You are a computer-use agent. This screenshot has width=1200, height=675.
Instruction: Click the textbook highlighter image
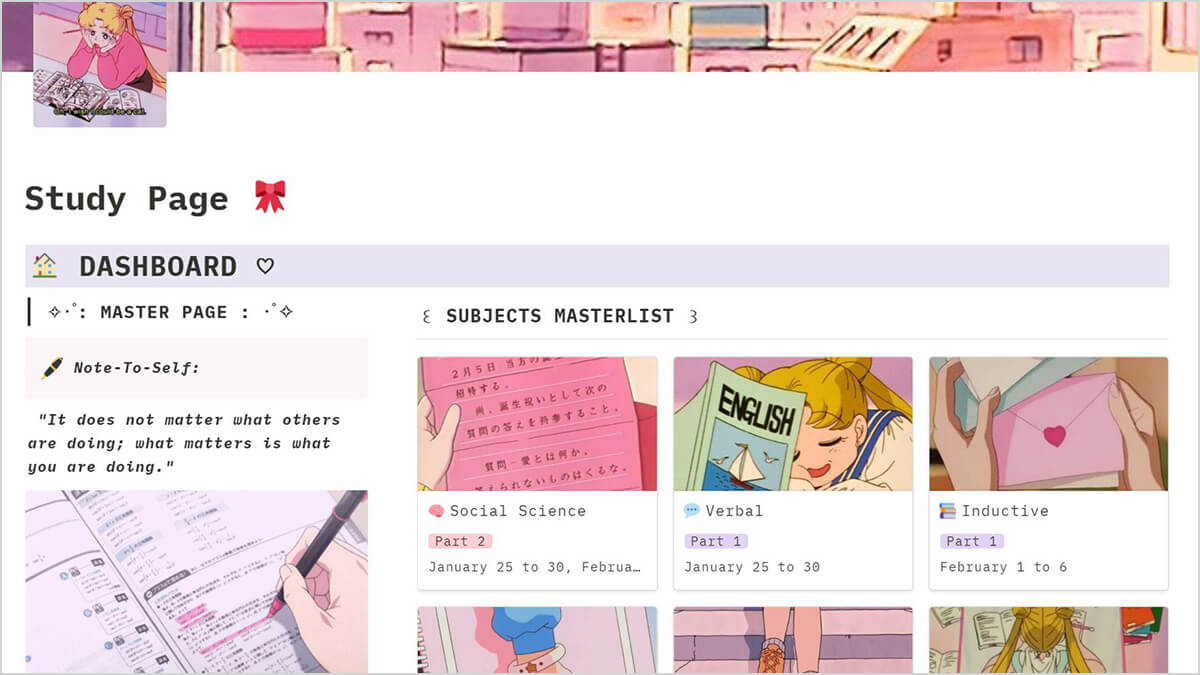point(196,581)
